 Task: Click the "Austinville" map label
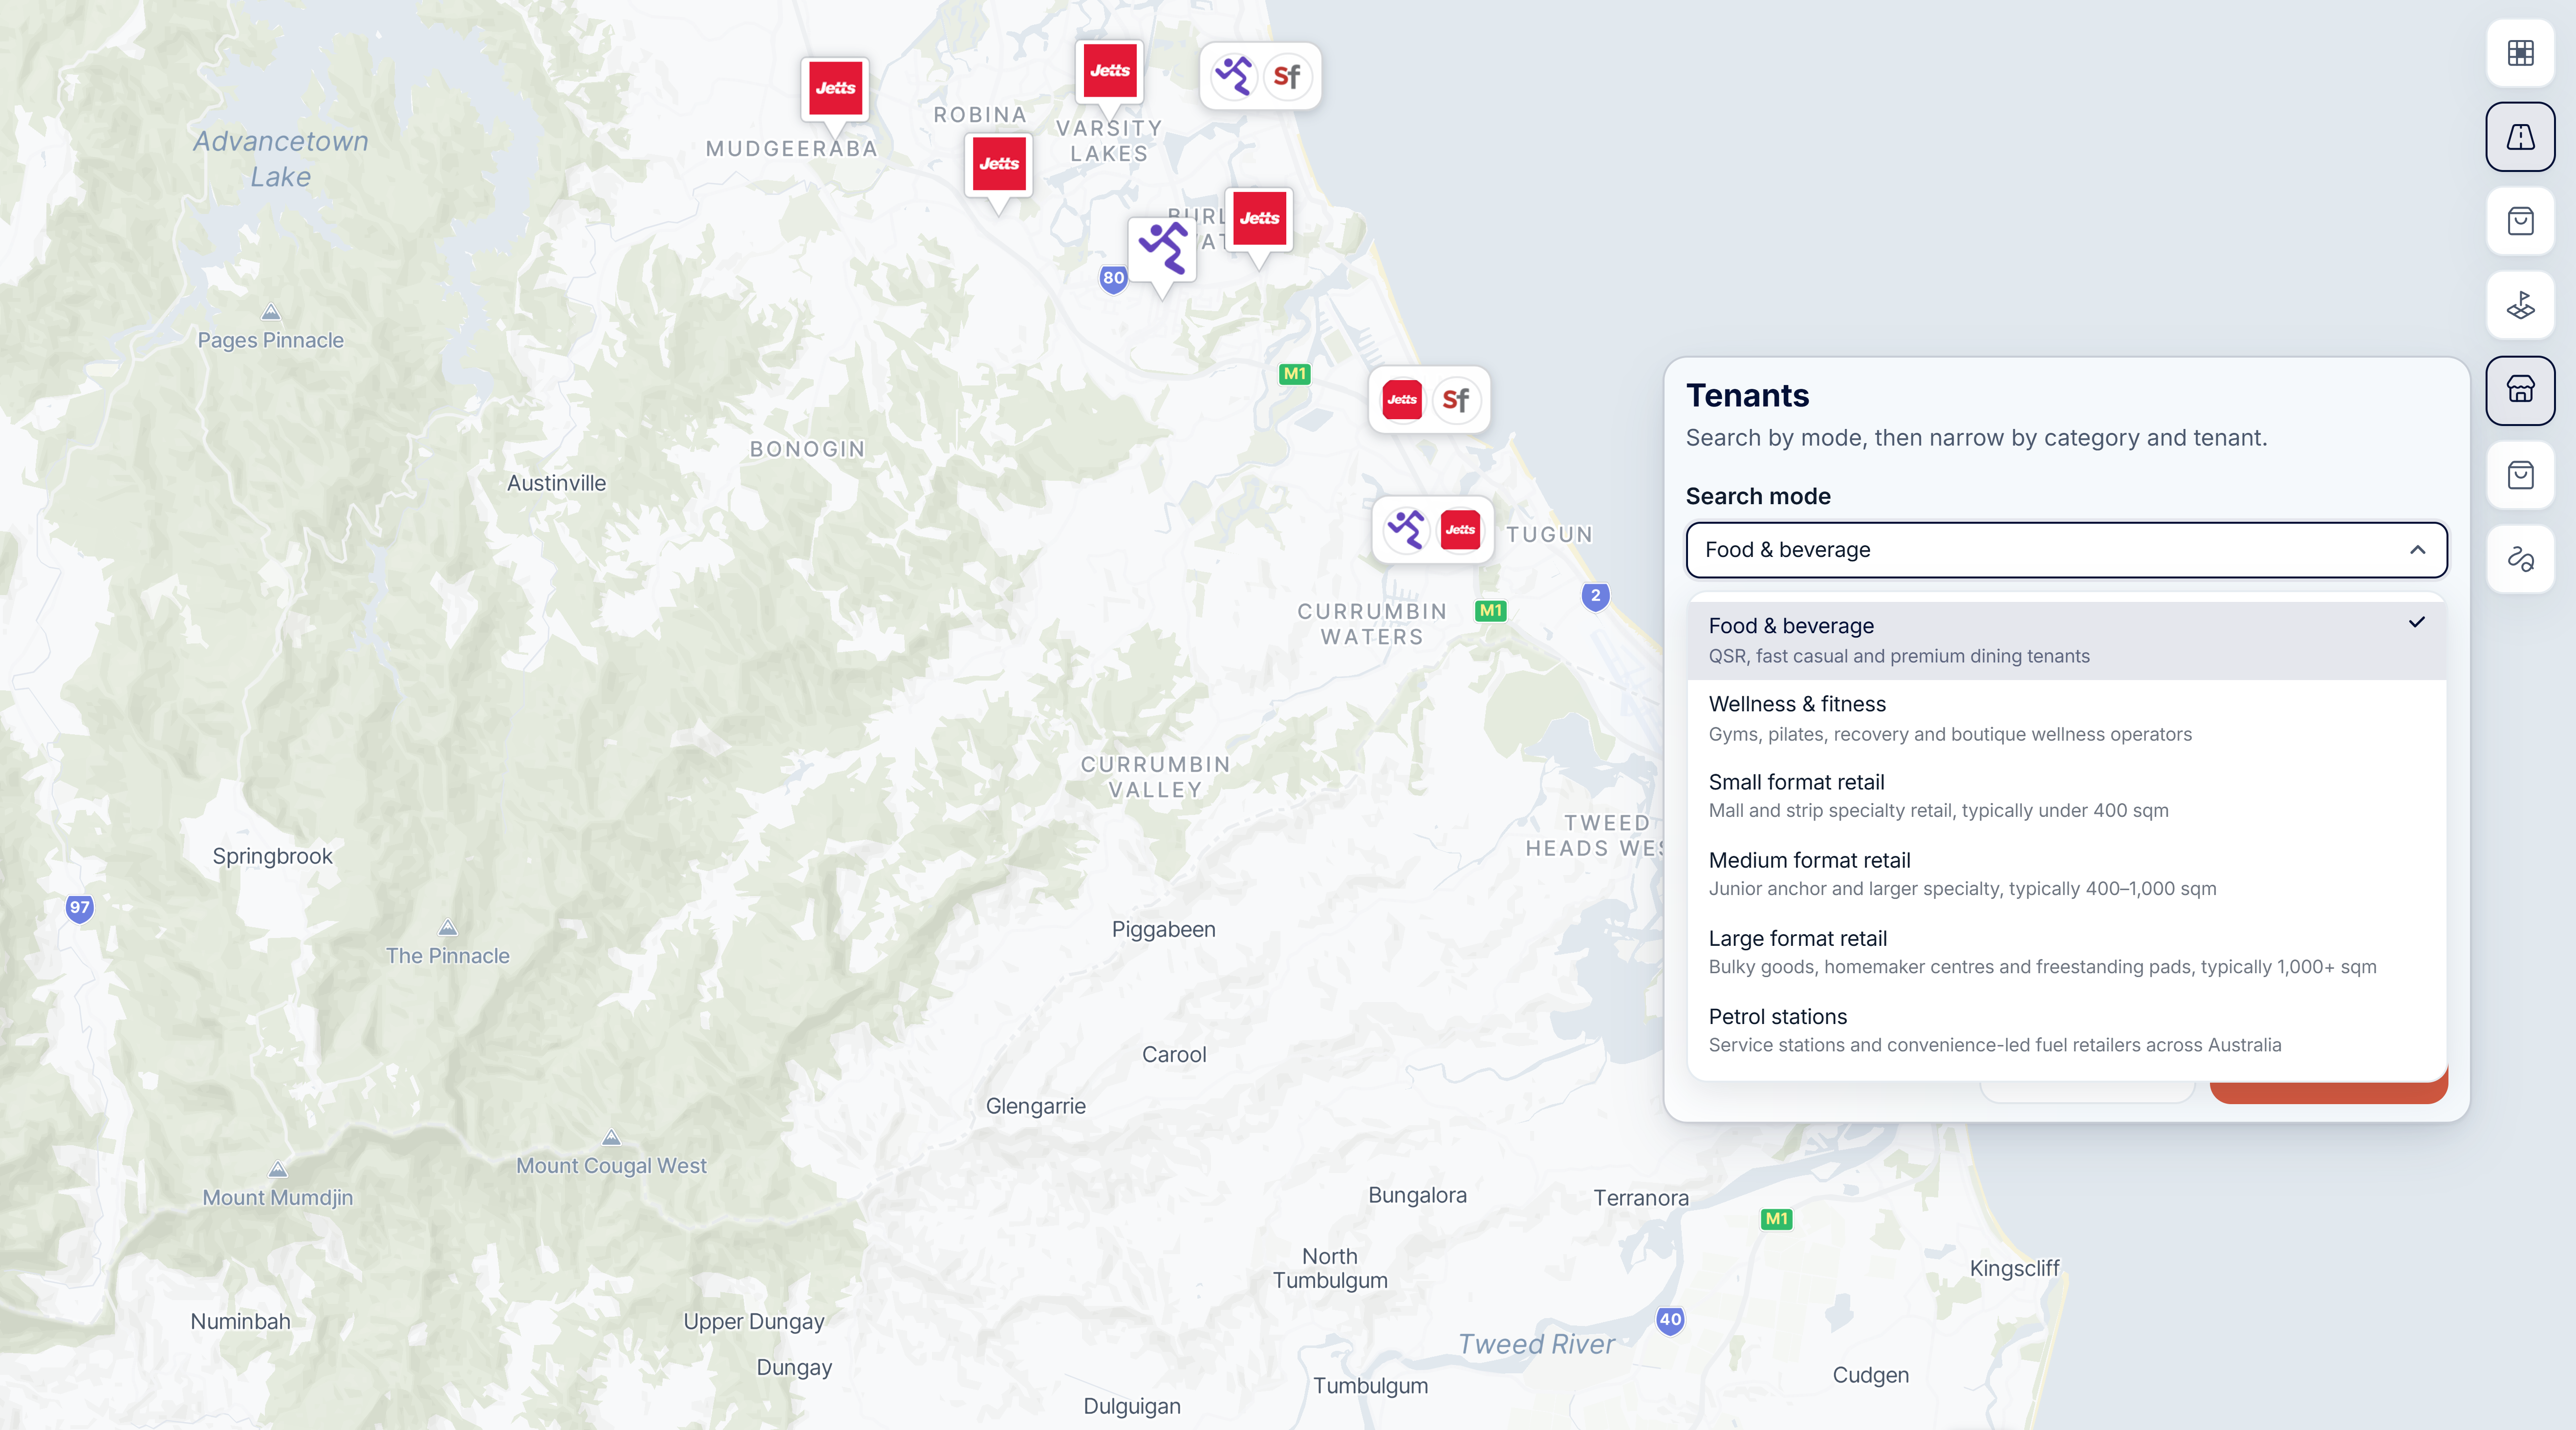(556, 483)
